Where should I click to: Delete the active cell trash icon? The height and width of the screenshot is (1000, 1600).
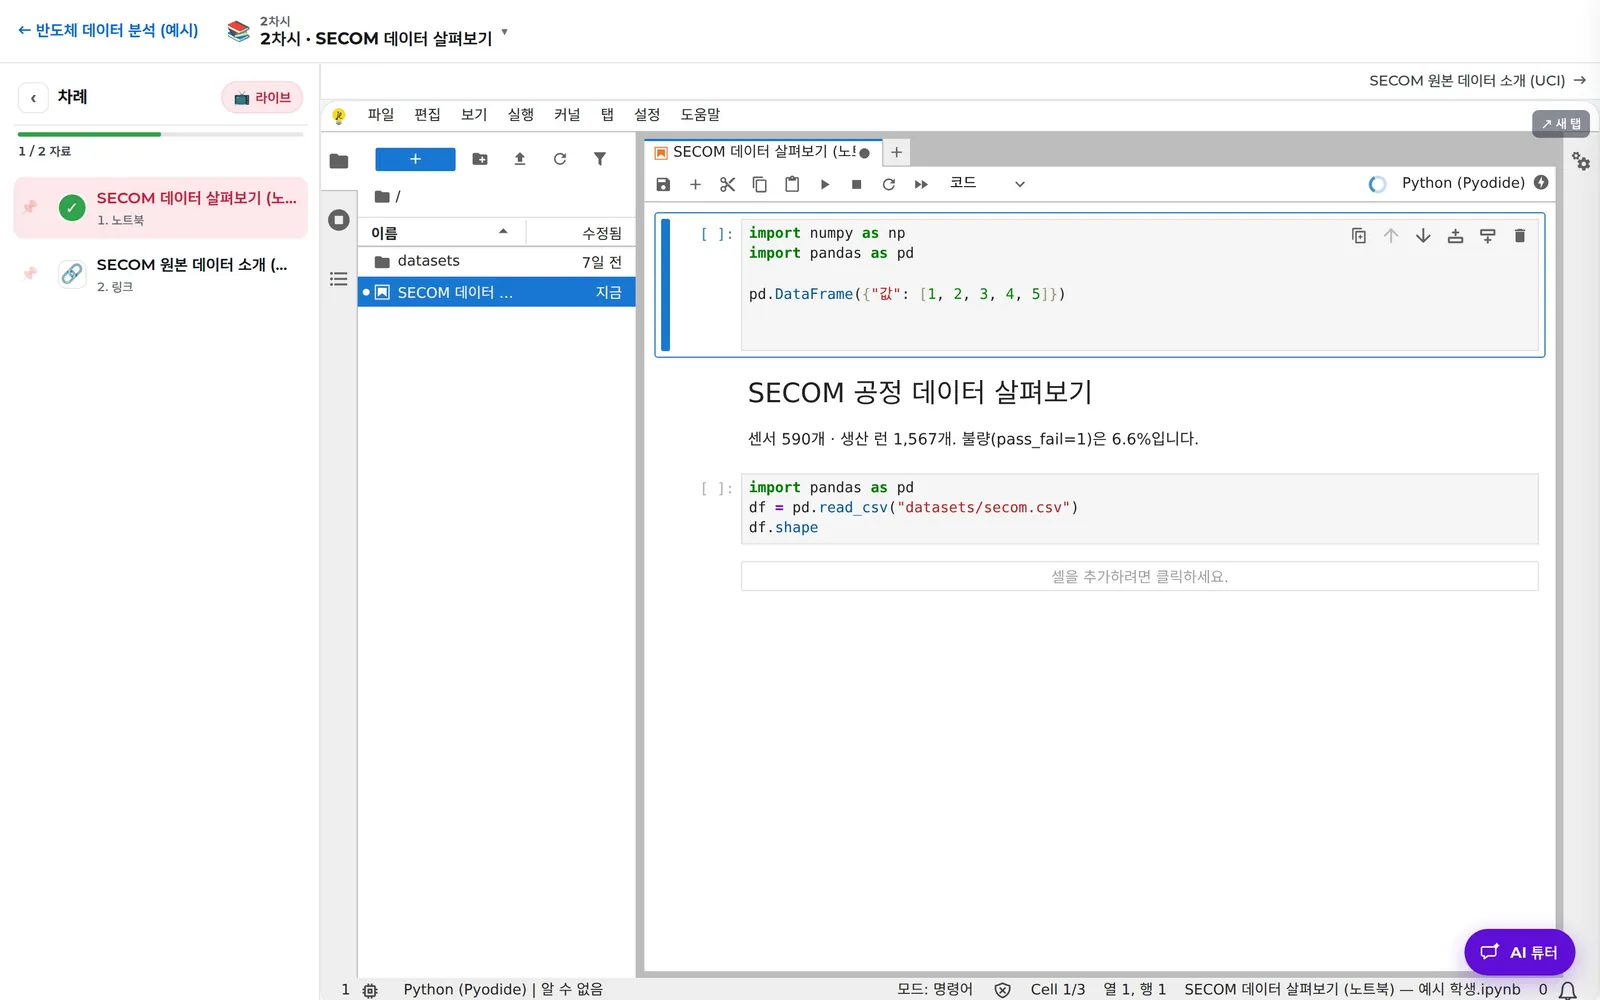point(1520,236)
